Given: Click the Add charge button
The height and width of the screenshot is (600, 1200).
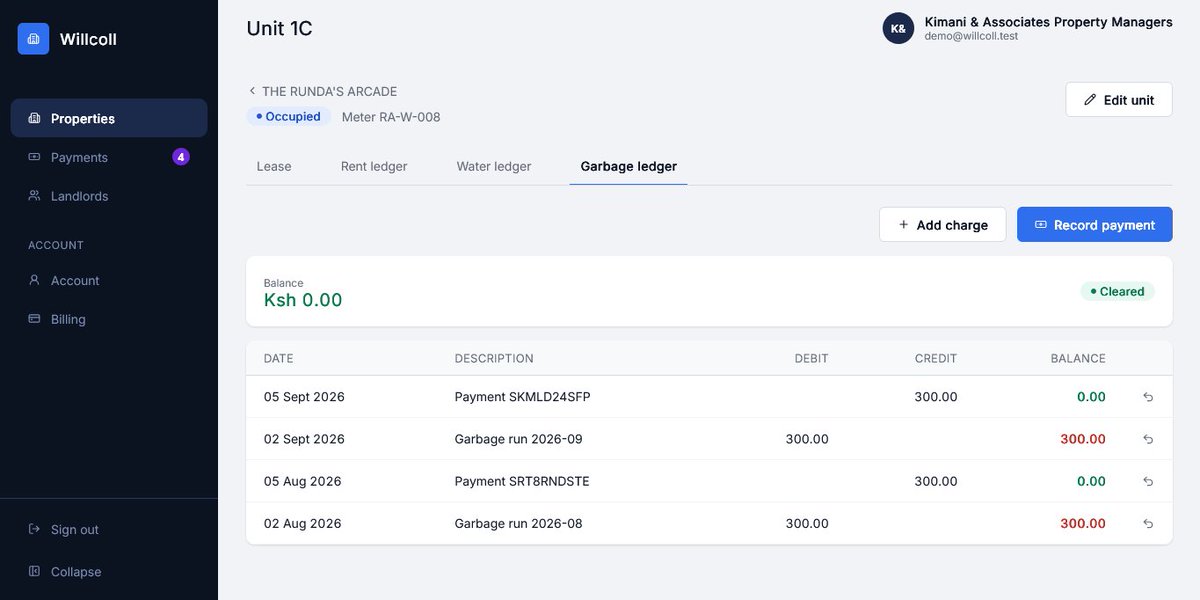Looking at the screenshot, I should [x=943, y=225].
